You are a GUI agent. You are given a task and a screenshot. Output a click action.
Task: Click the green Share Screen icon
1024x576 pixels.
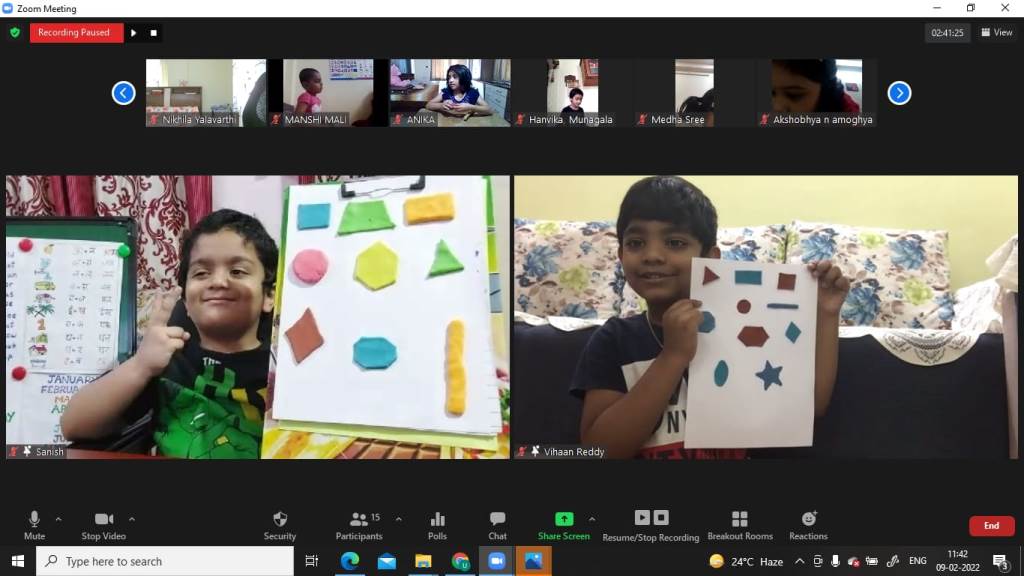click(564, 519)
